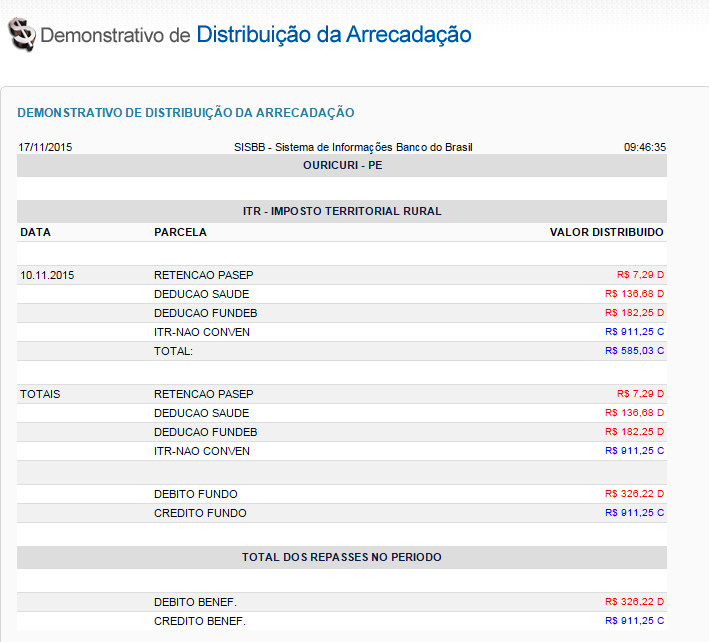709x642 pixels.
Task: Click R$ 326,22 D beside DEBITO FUNDO
Action: pos(634,493)
